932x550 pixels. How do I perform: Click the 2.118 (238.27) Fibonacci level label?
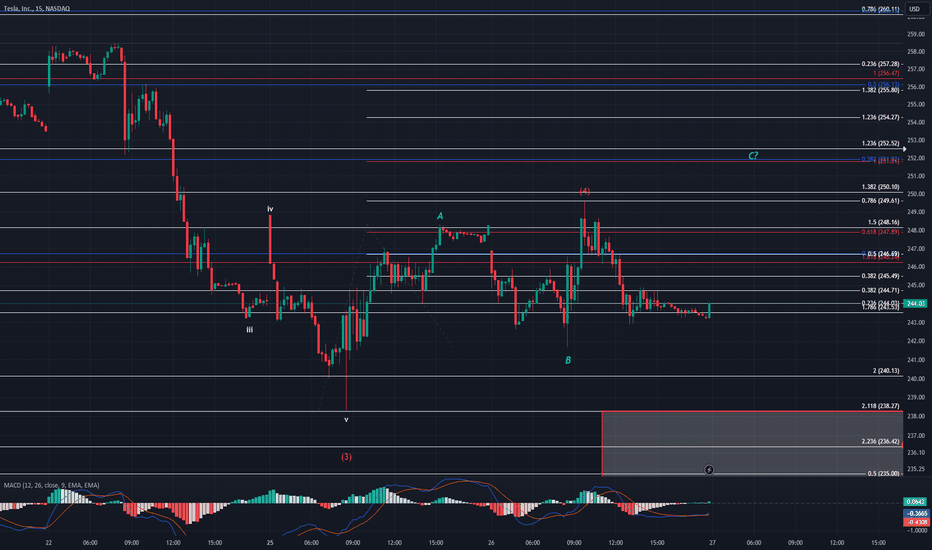[x=880, y=406]
